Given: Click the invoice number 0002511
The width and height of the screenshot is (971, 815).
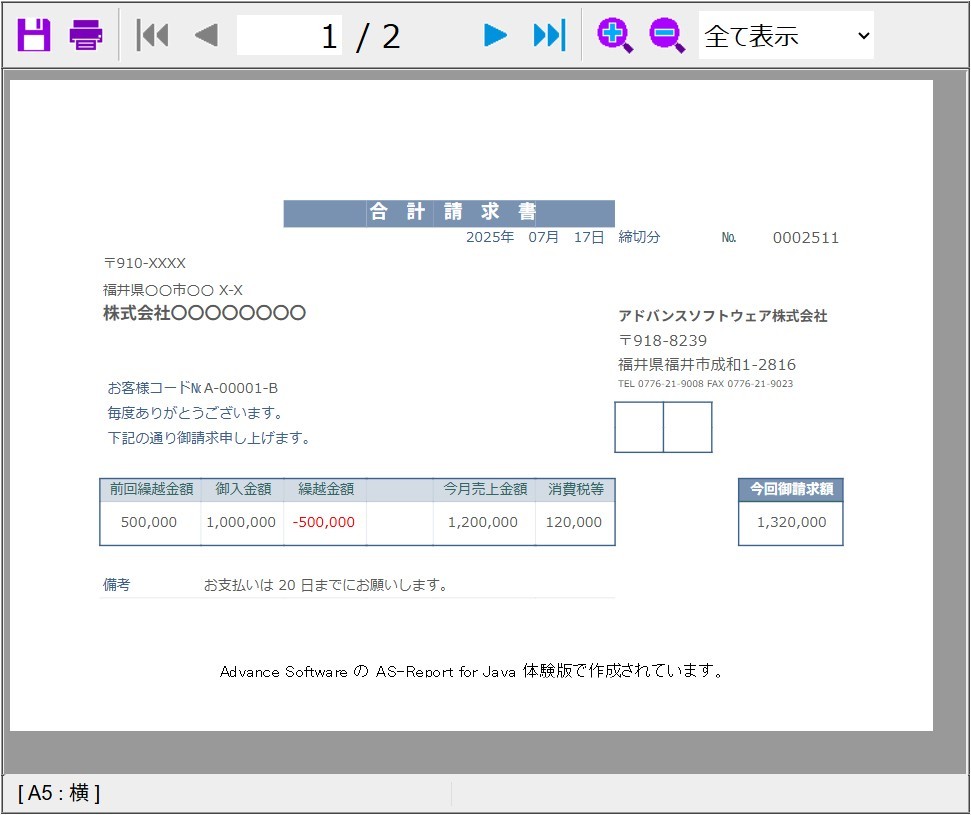Looking at the screenshot, I should (x=805, y=238).
